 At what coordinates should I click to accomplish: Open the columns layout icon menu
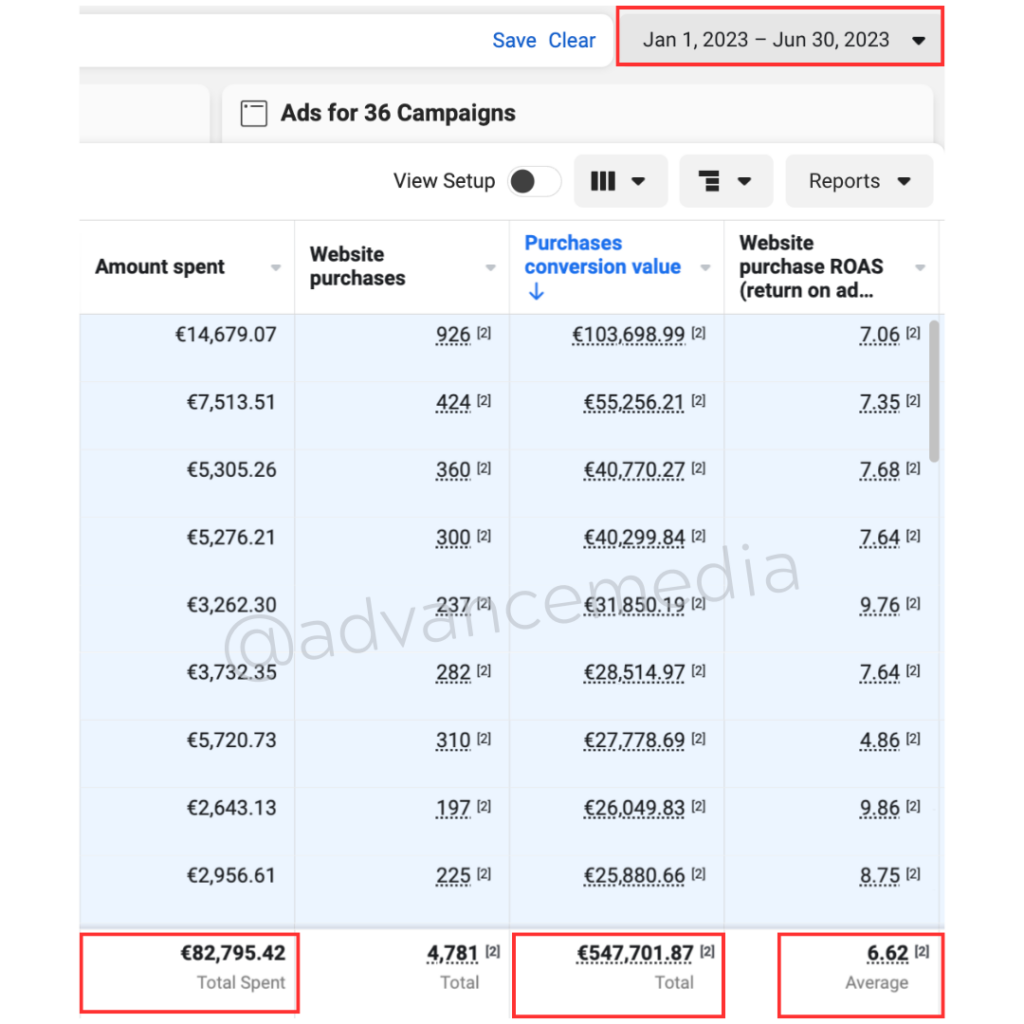(619, 181)
